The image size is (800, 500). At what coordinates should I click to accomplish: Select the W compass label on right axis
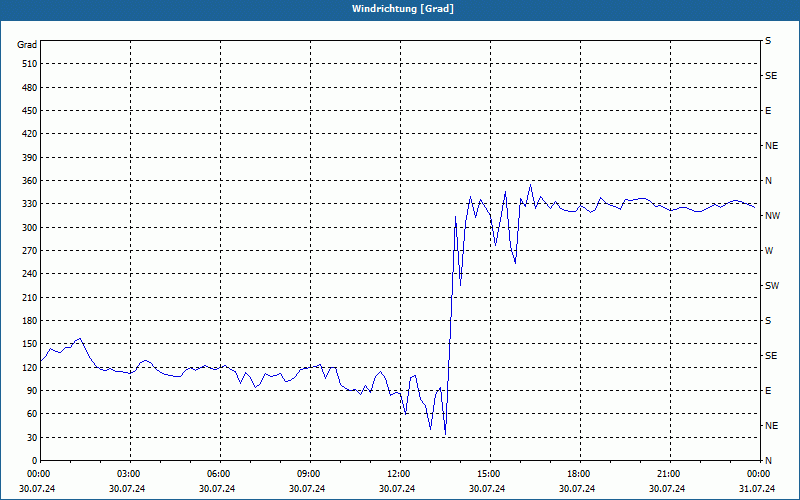click(769, 251)
